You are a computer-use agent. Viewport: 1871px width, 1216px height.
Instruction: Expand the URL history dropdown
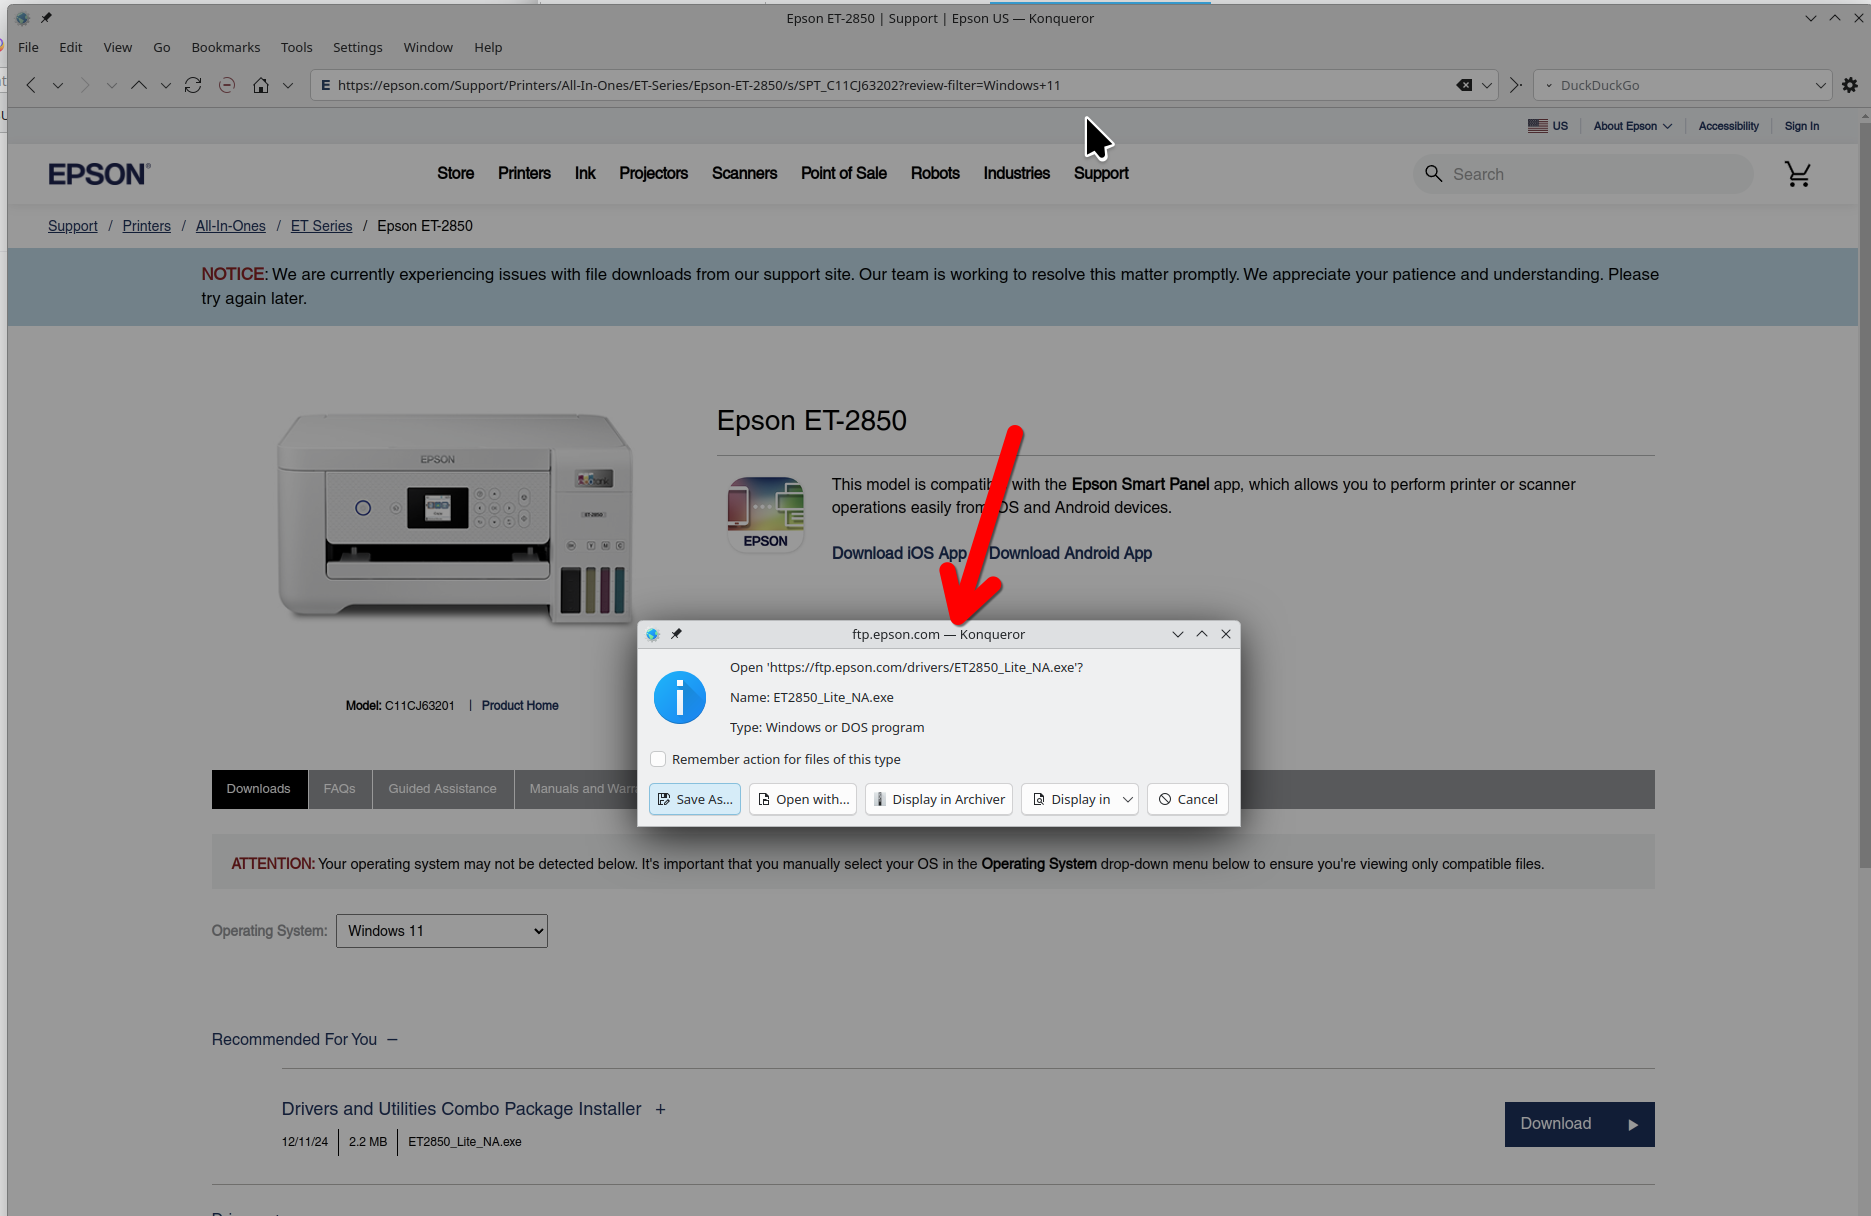click(1487, 85)
